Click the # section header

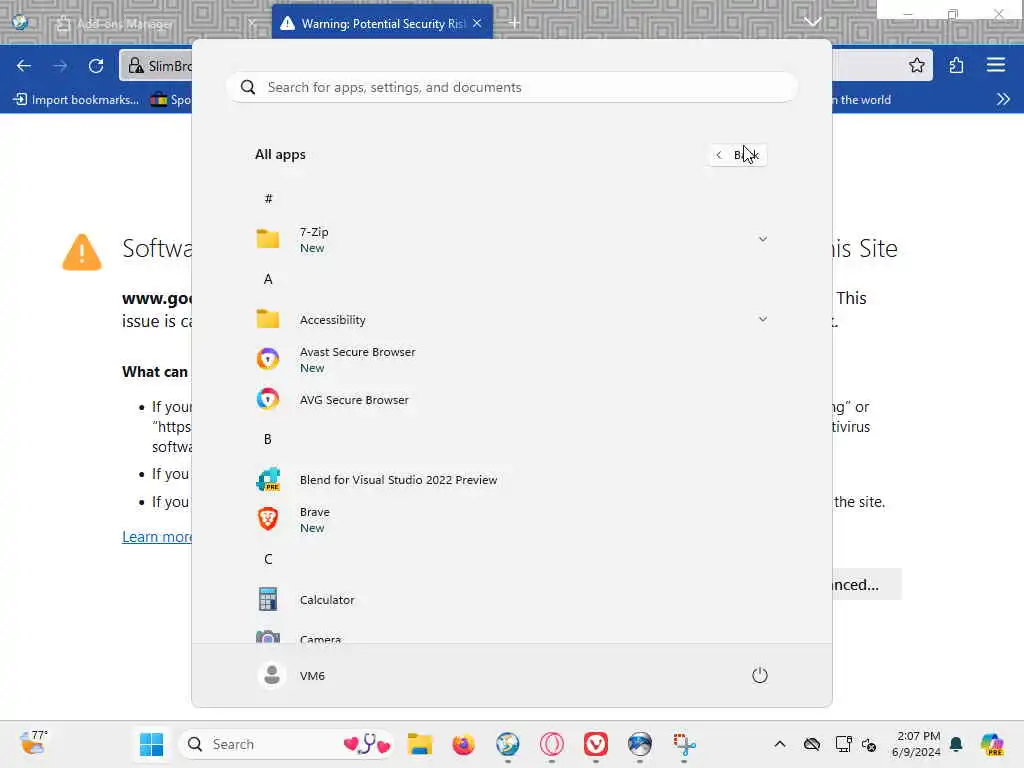(268, 199)
